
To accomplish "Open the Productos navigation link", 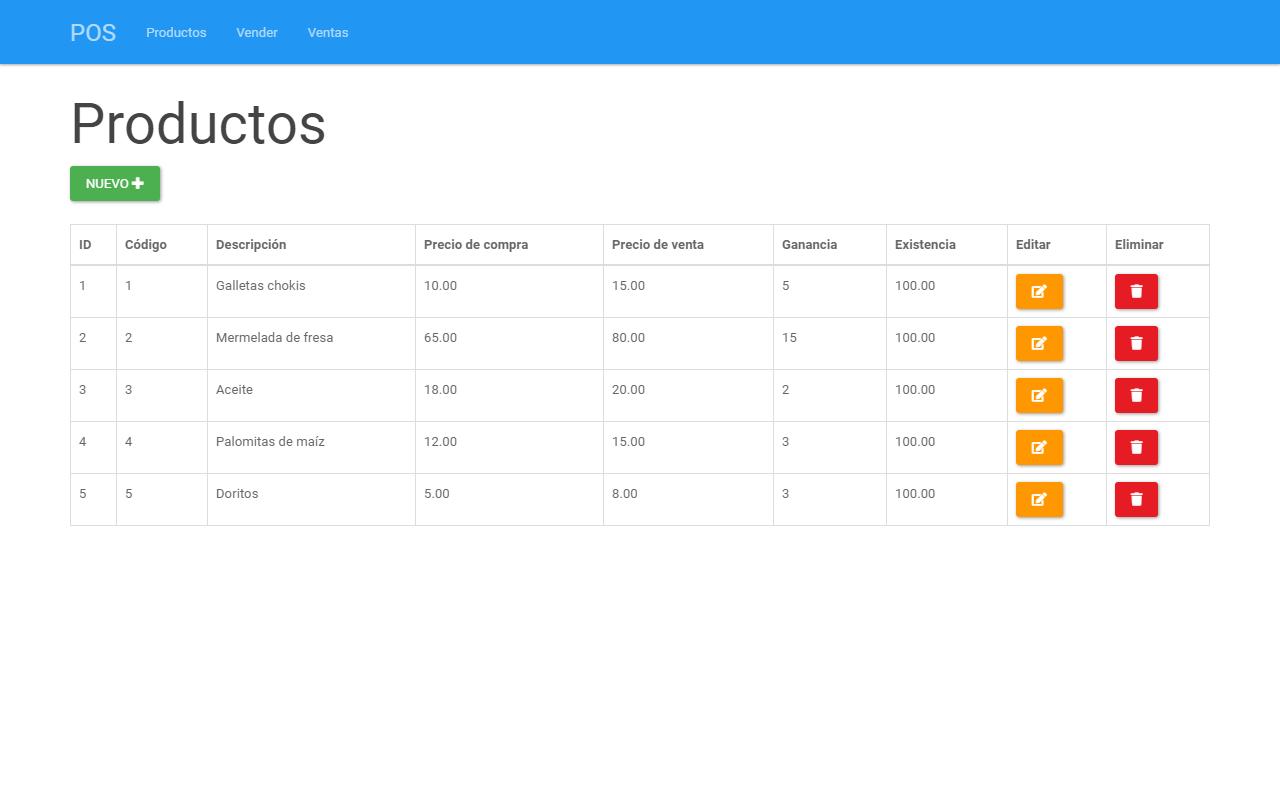I will coord(176,33).
